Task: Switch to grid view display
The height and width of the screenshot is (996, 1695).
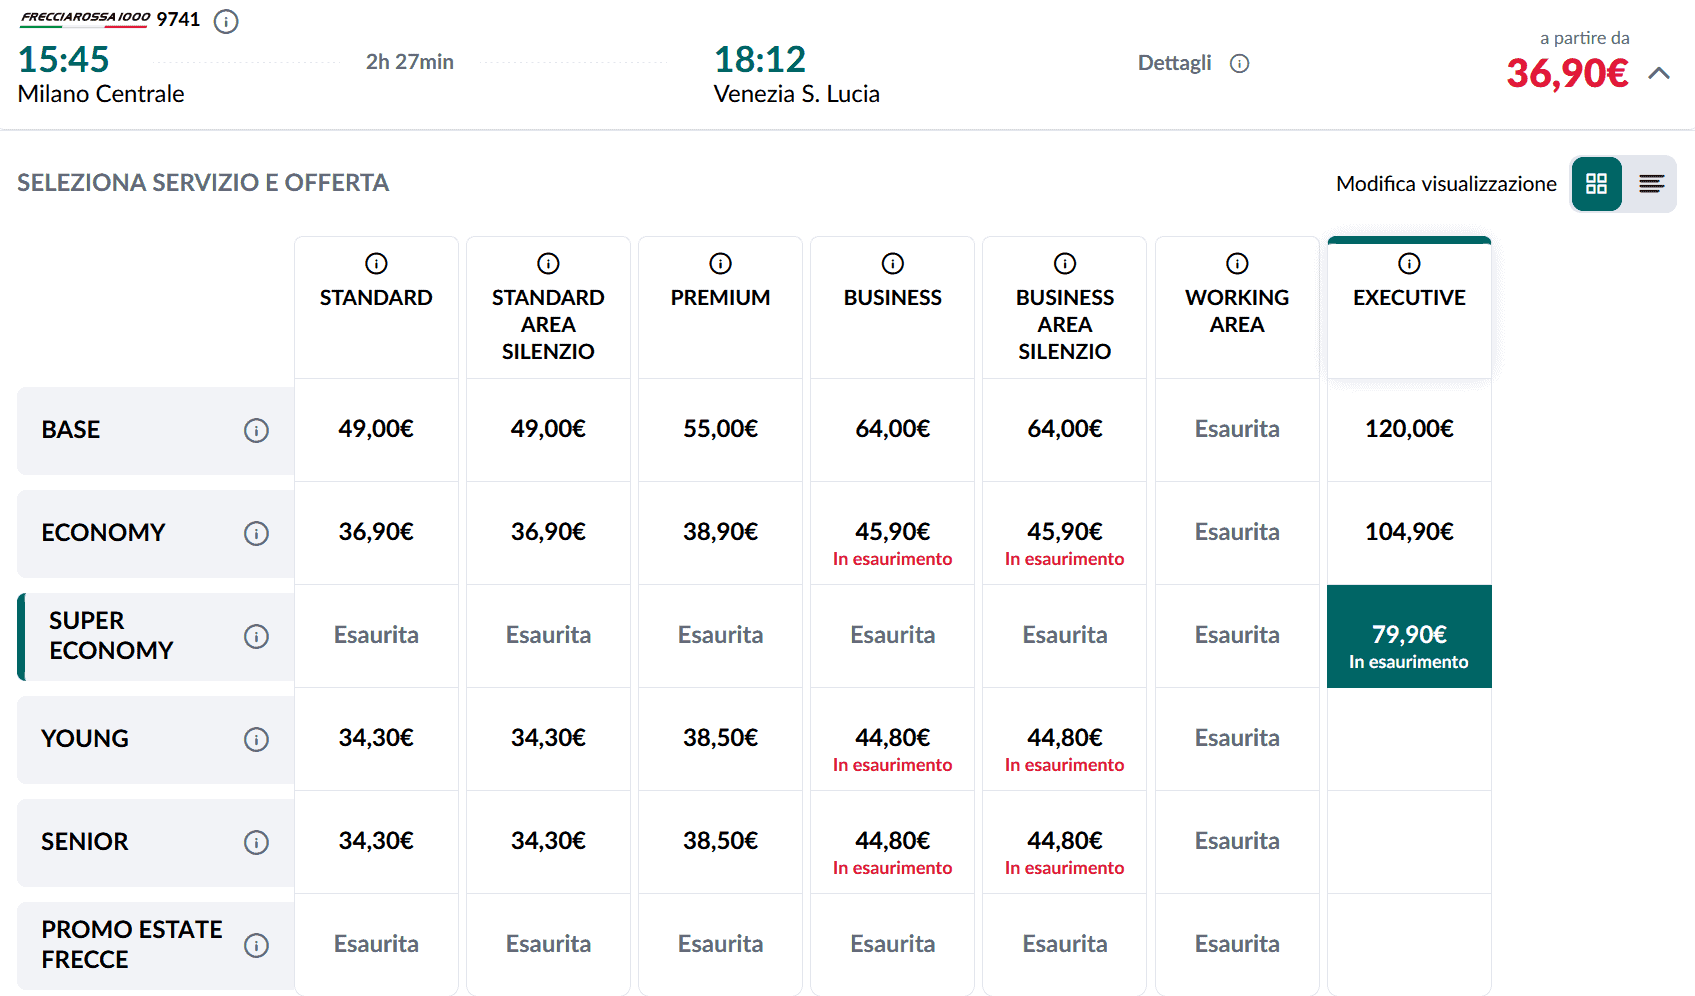Action: pos(1596,184)
